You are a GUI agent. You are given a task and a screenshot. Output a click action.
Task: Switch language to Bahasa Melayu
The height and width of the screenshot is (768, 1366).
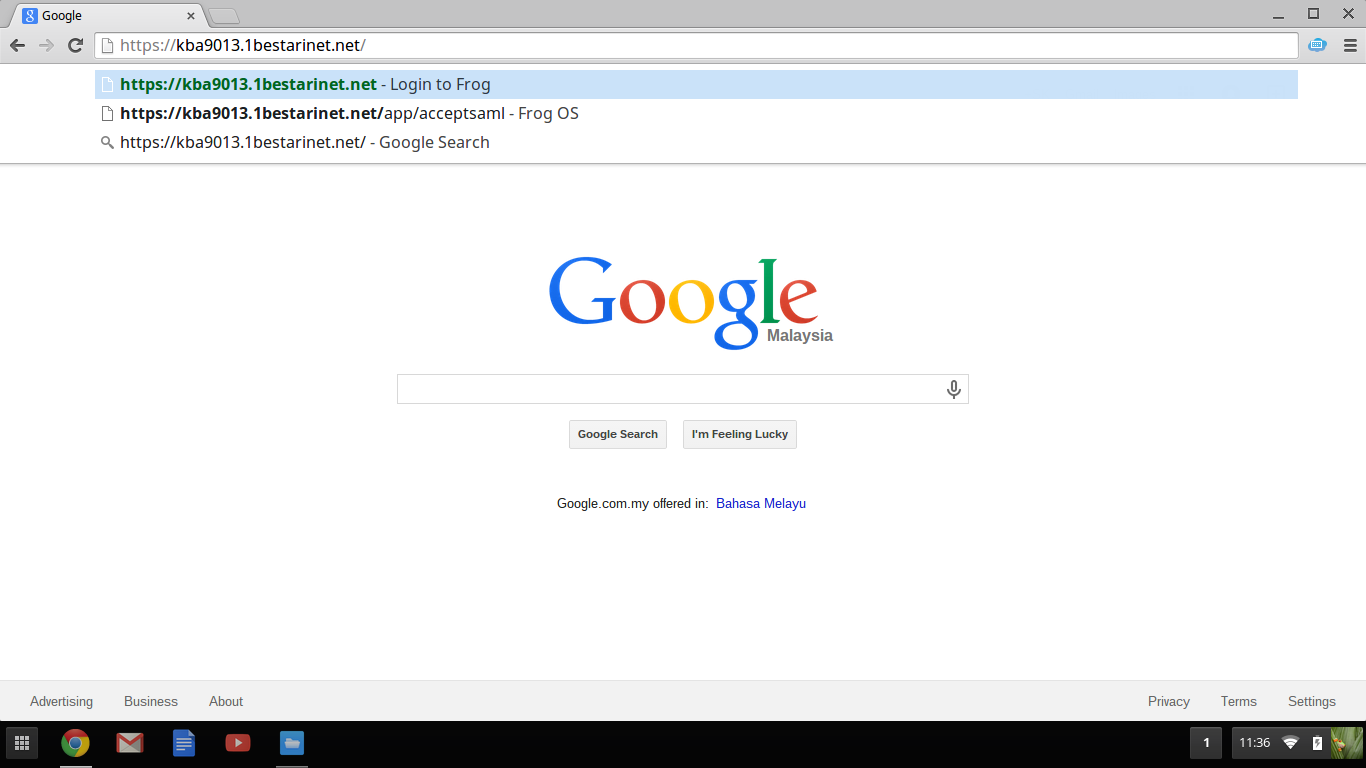pyautogui.click(x=761, y=503)
